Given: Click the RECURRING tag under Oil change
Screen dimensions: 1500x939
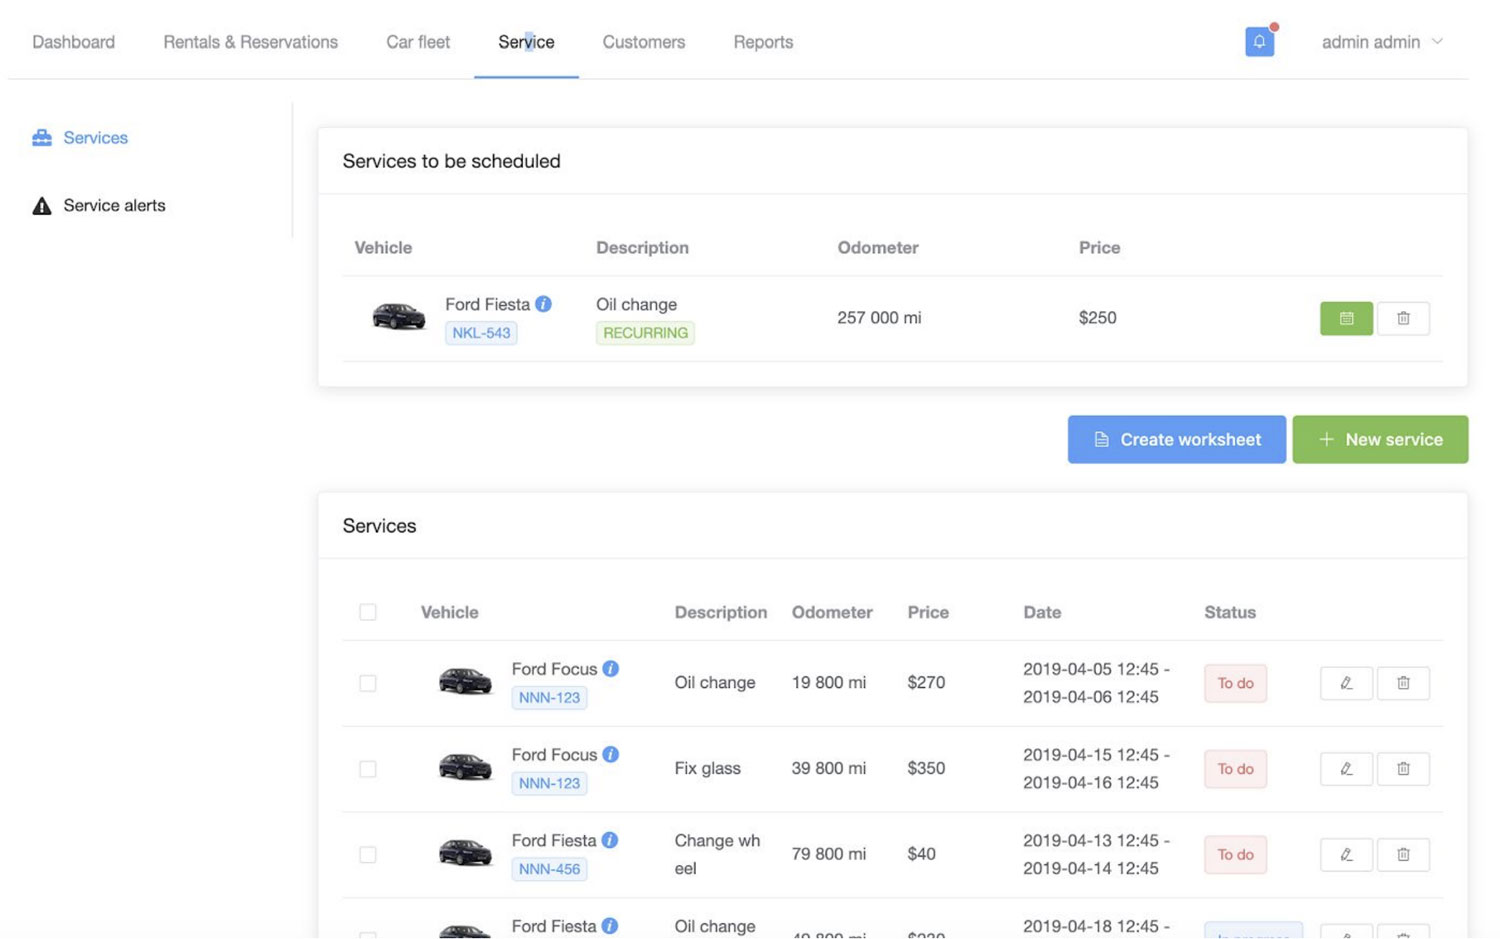Looking at the screenshot, I should coord(645,333).
